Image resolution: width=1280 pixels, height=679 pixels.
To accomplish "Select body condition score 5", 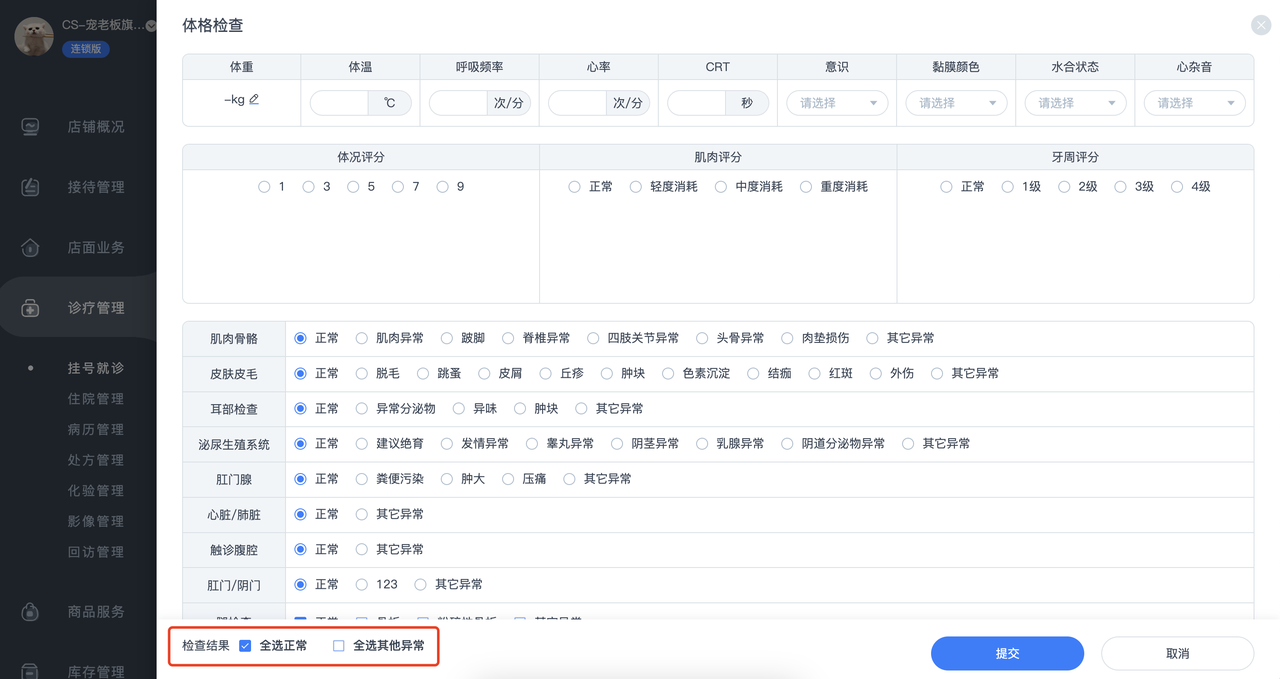I will click(353, 187).
